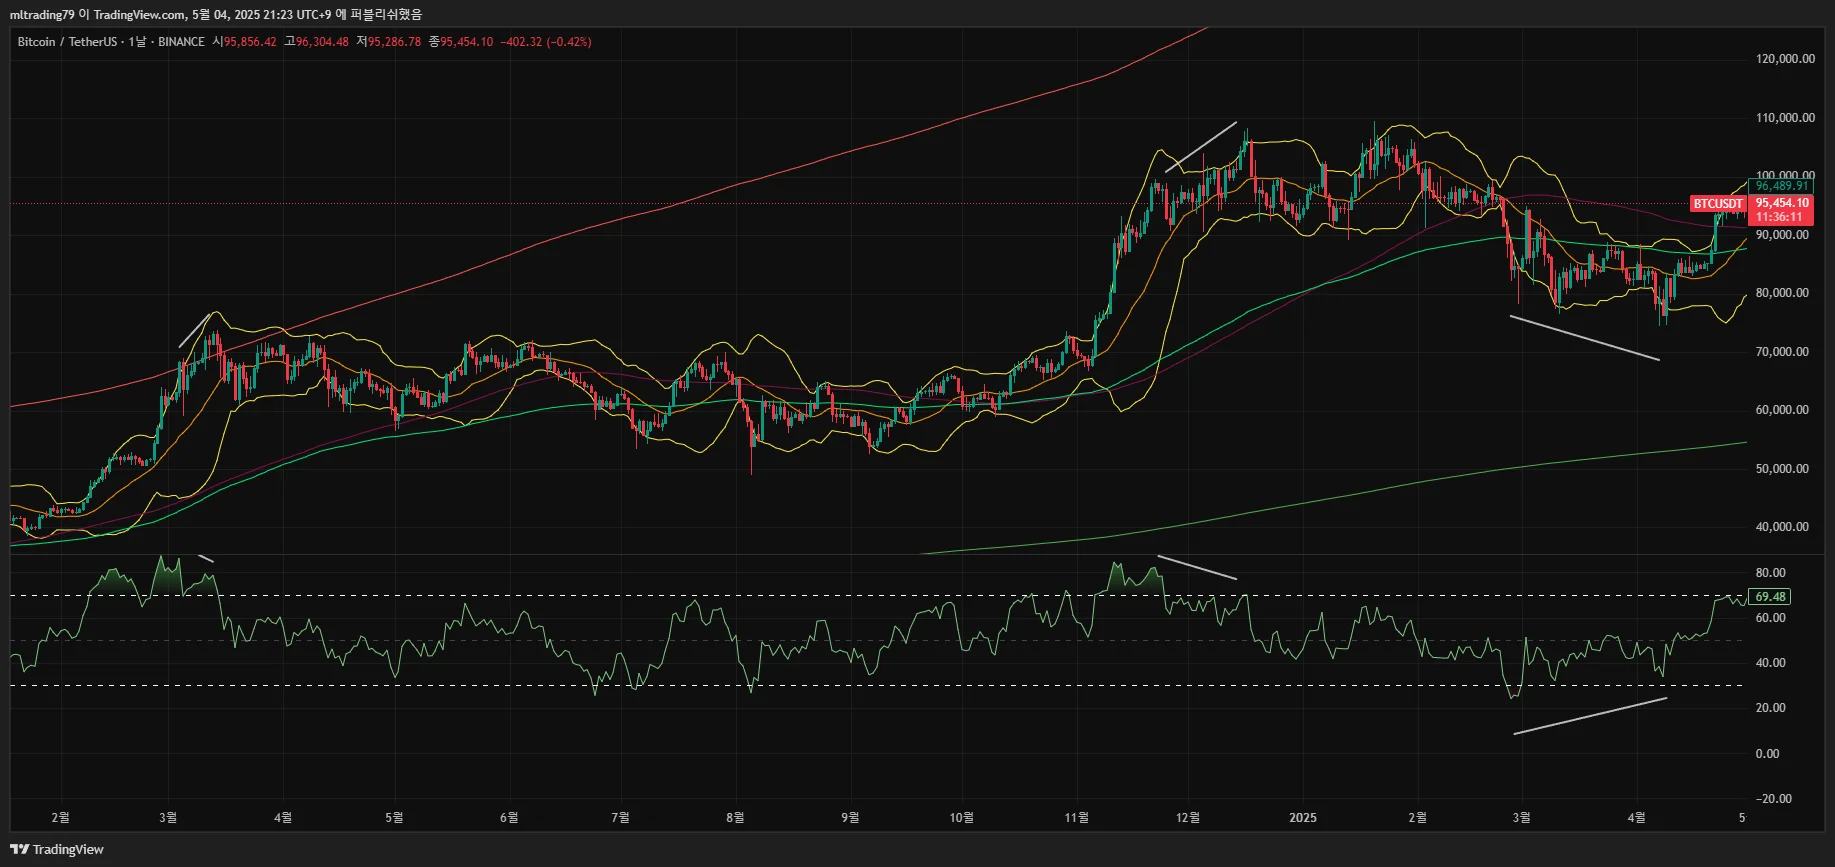
Task: Click the 80.00 RSI scale label
Action: point(1770,573)
